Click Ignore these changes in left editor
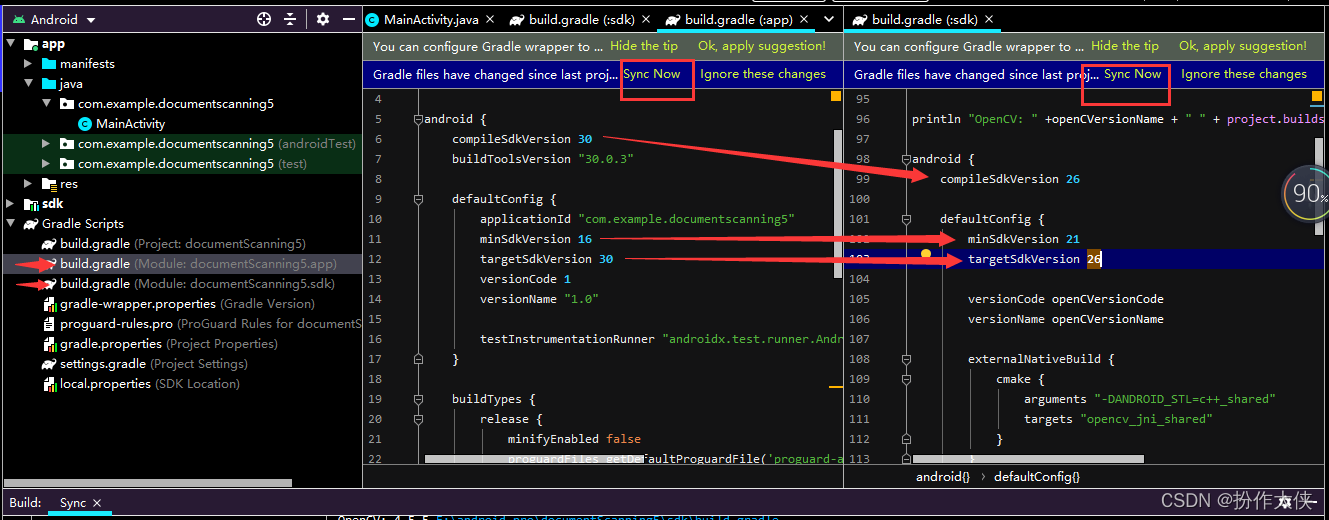 [763, 74]
